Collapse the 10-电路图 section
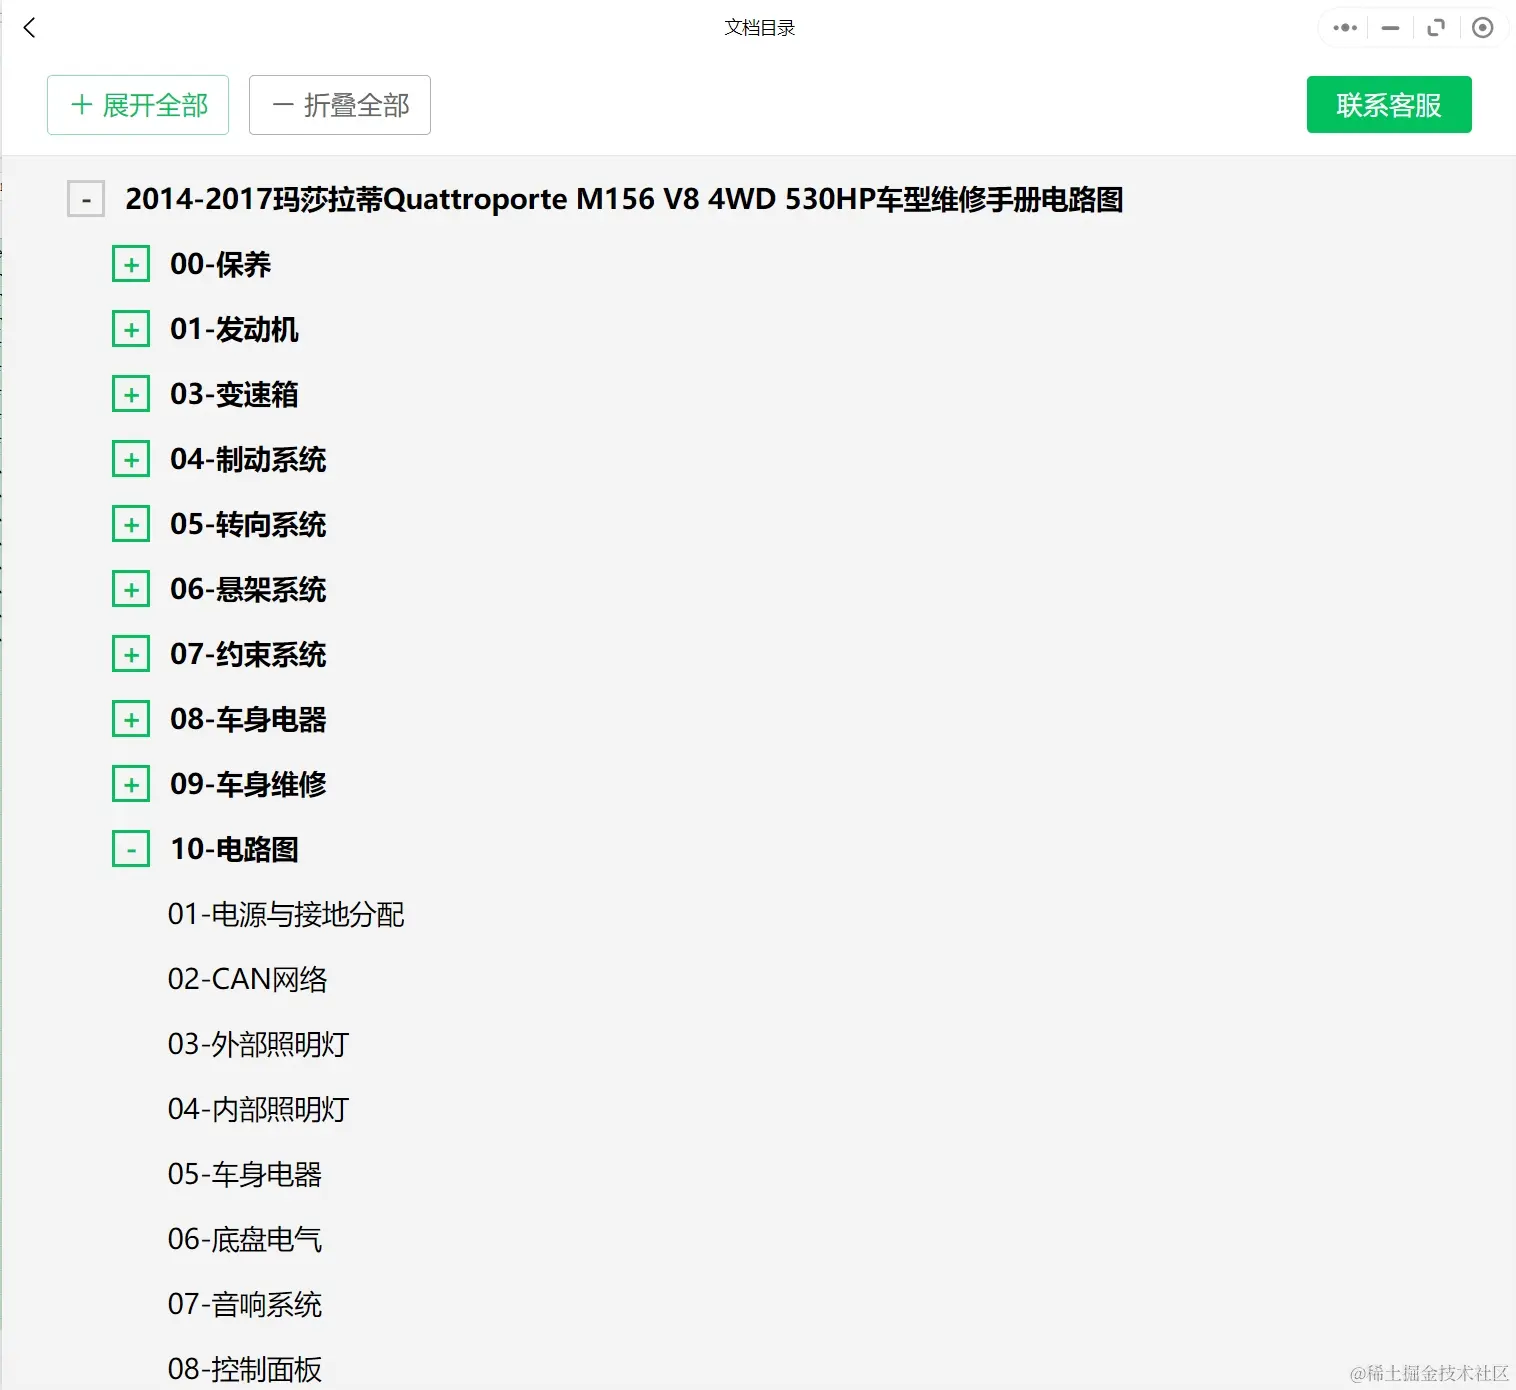This screenshot has width=1516, height=1390. click(131, 849)
